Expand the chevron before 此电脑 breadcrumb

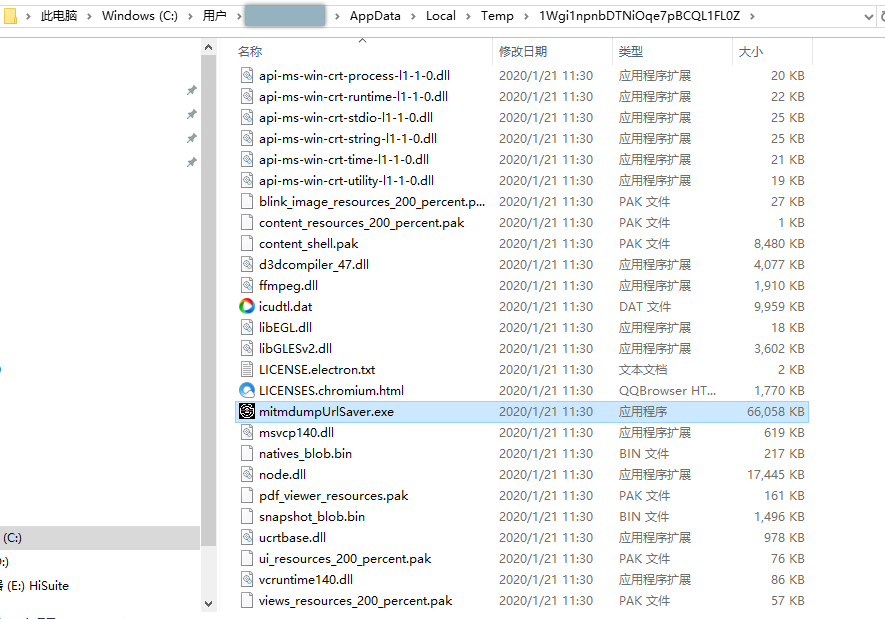(x=28, y=16)
